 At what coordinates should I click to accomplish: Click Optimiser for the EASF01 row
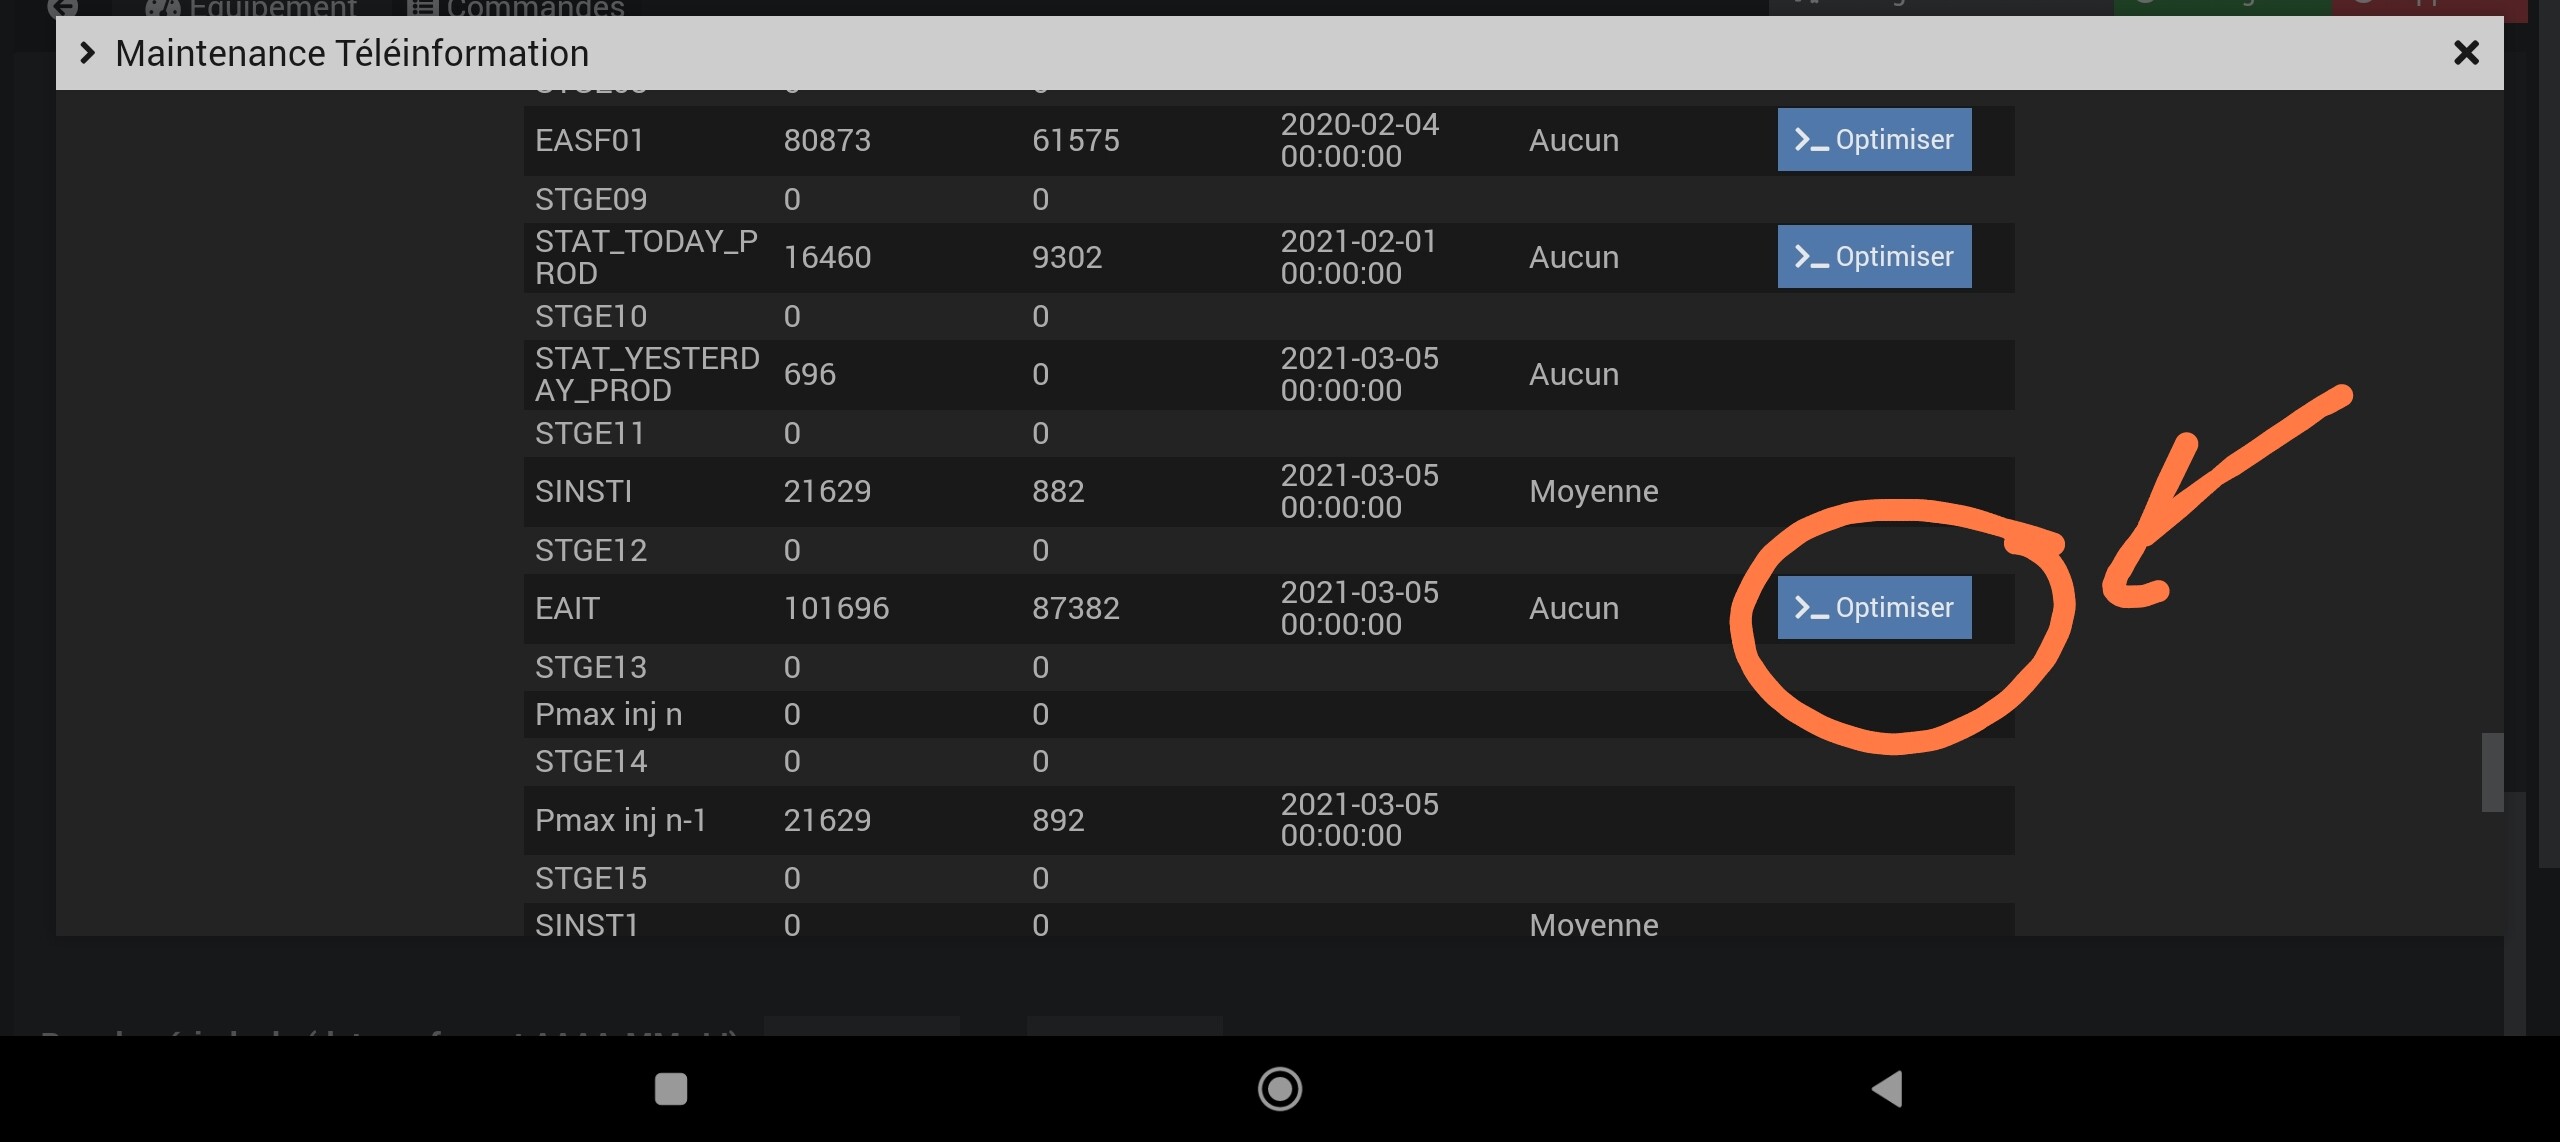(1874, 140)
